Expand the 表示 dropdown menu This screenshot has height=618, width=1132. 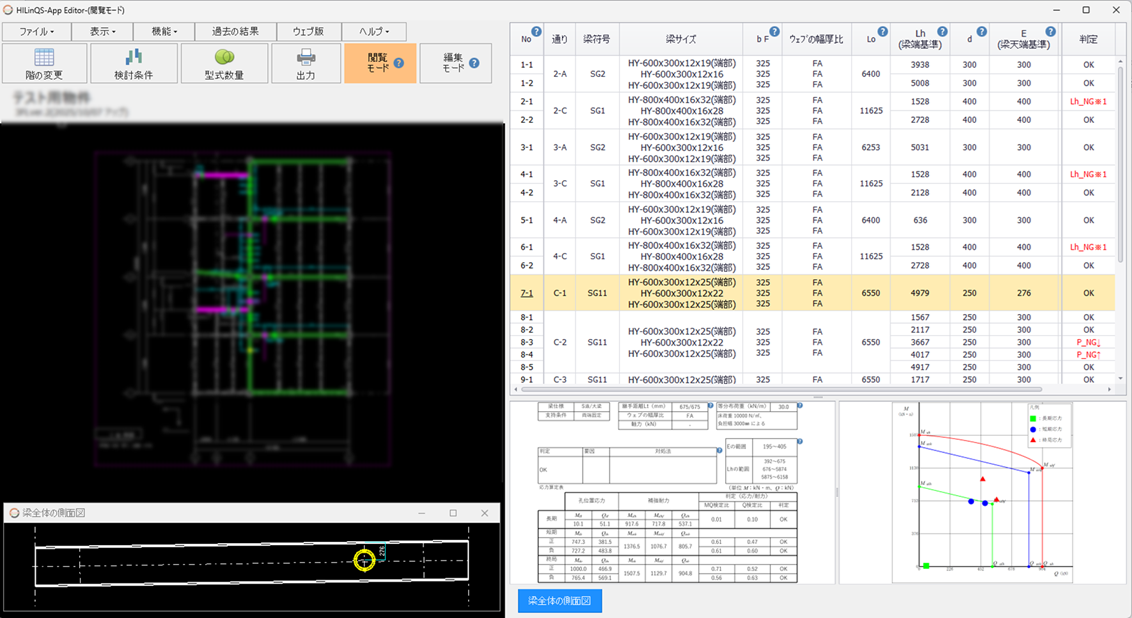pyautogui.click(x=103, y=31)
